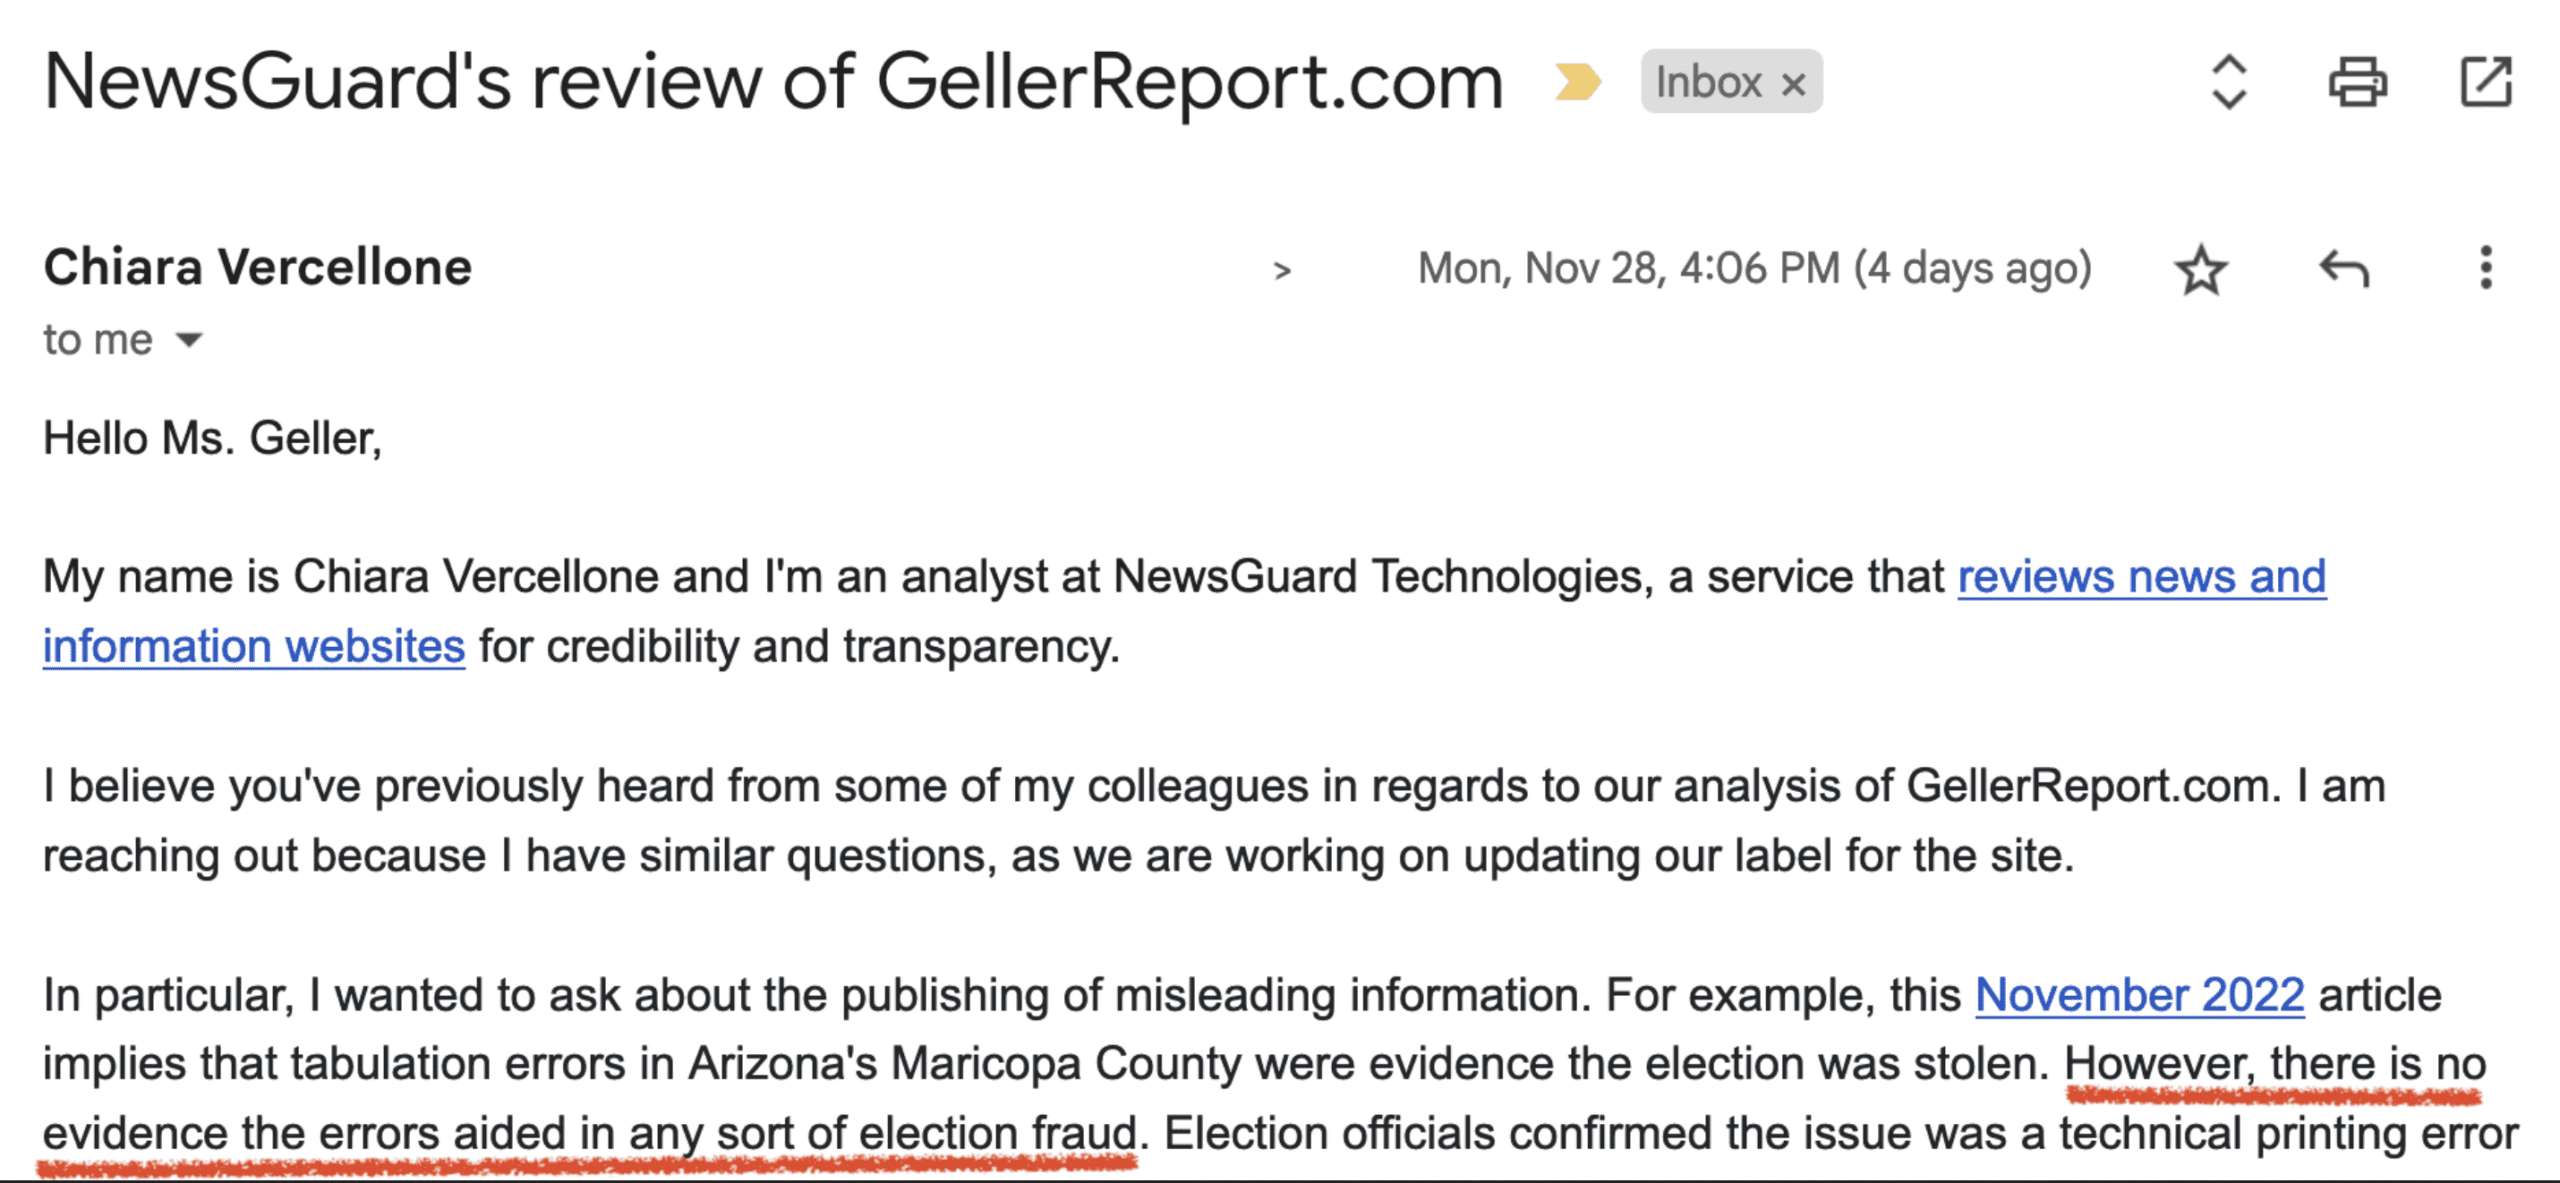Viewport: 2560px width, 1183px height.
Task: Click the Inbox label chip
Action: (1708, 82)
